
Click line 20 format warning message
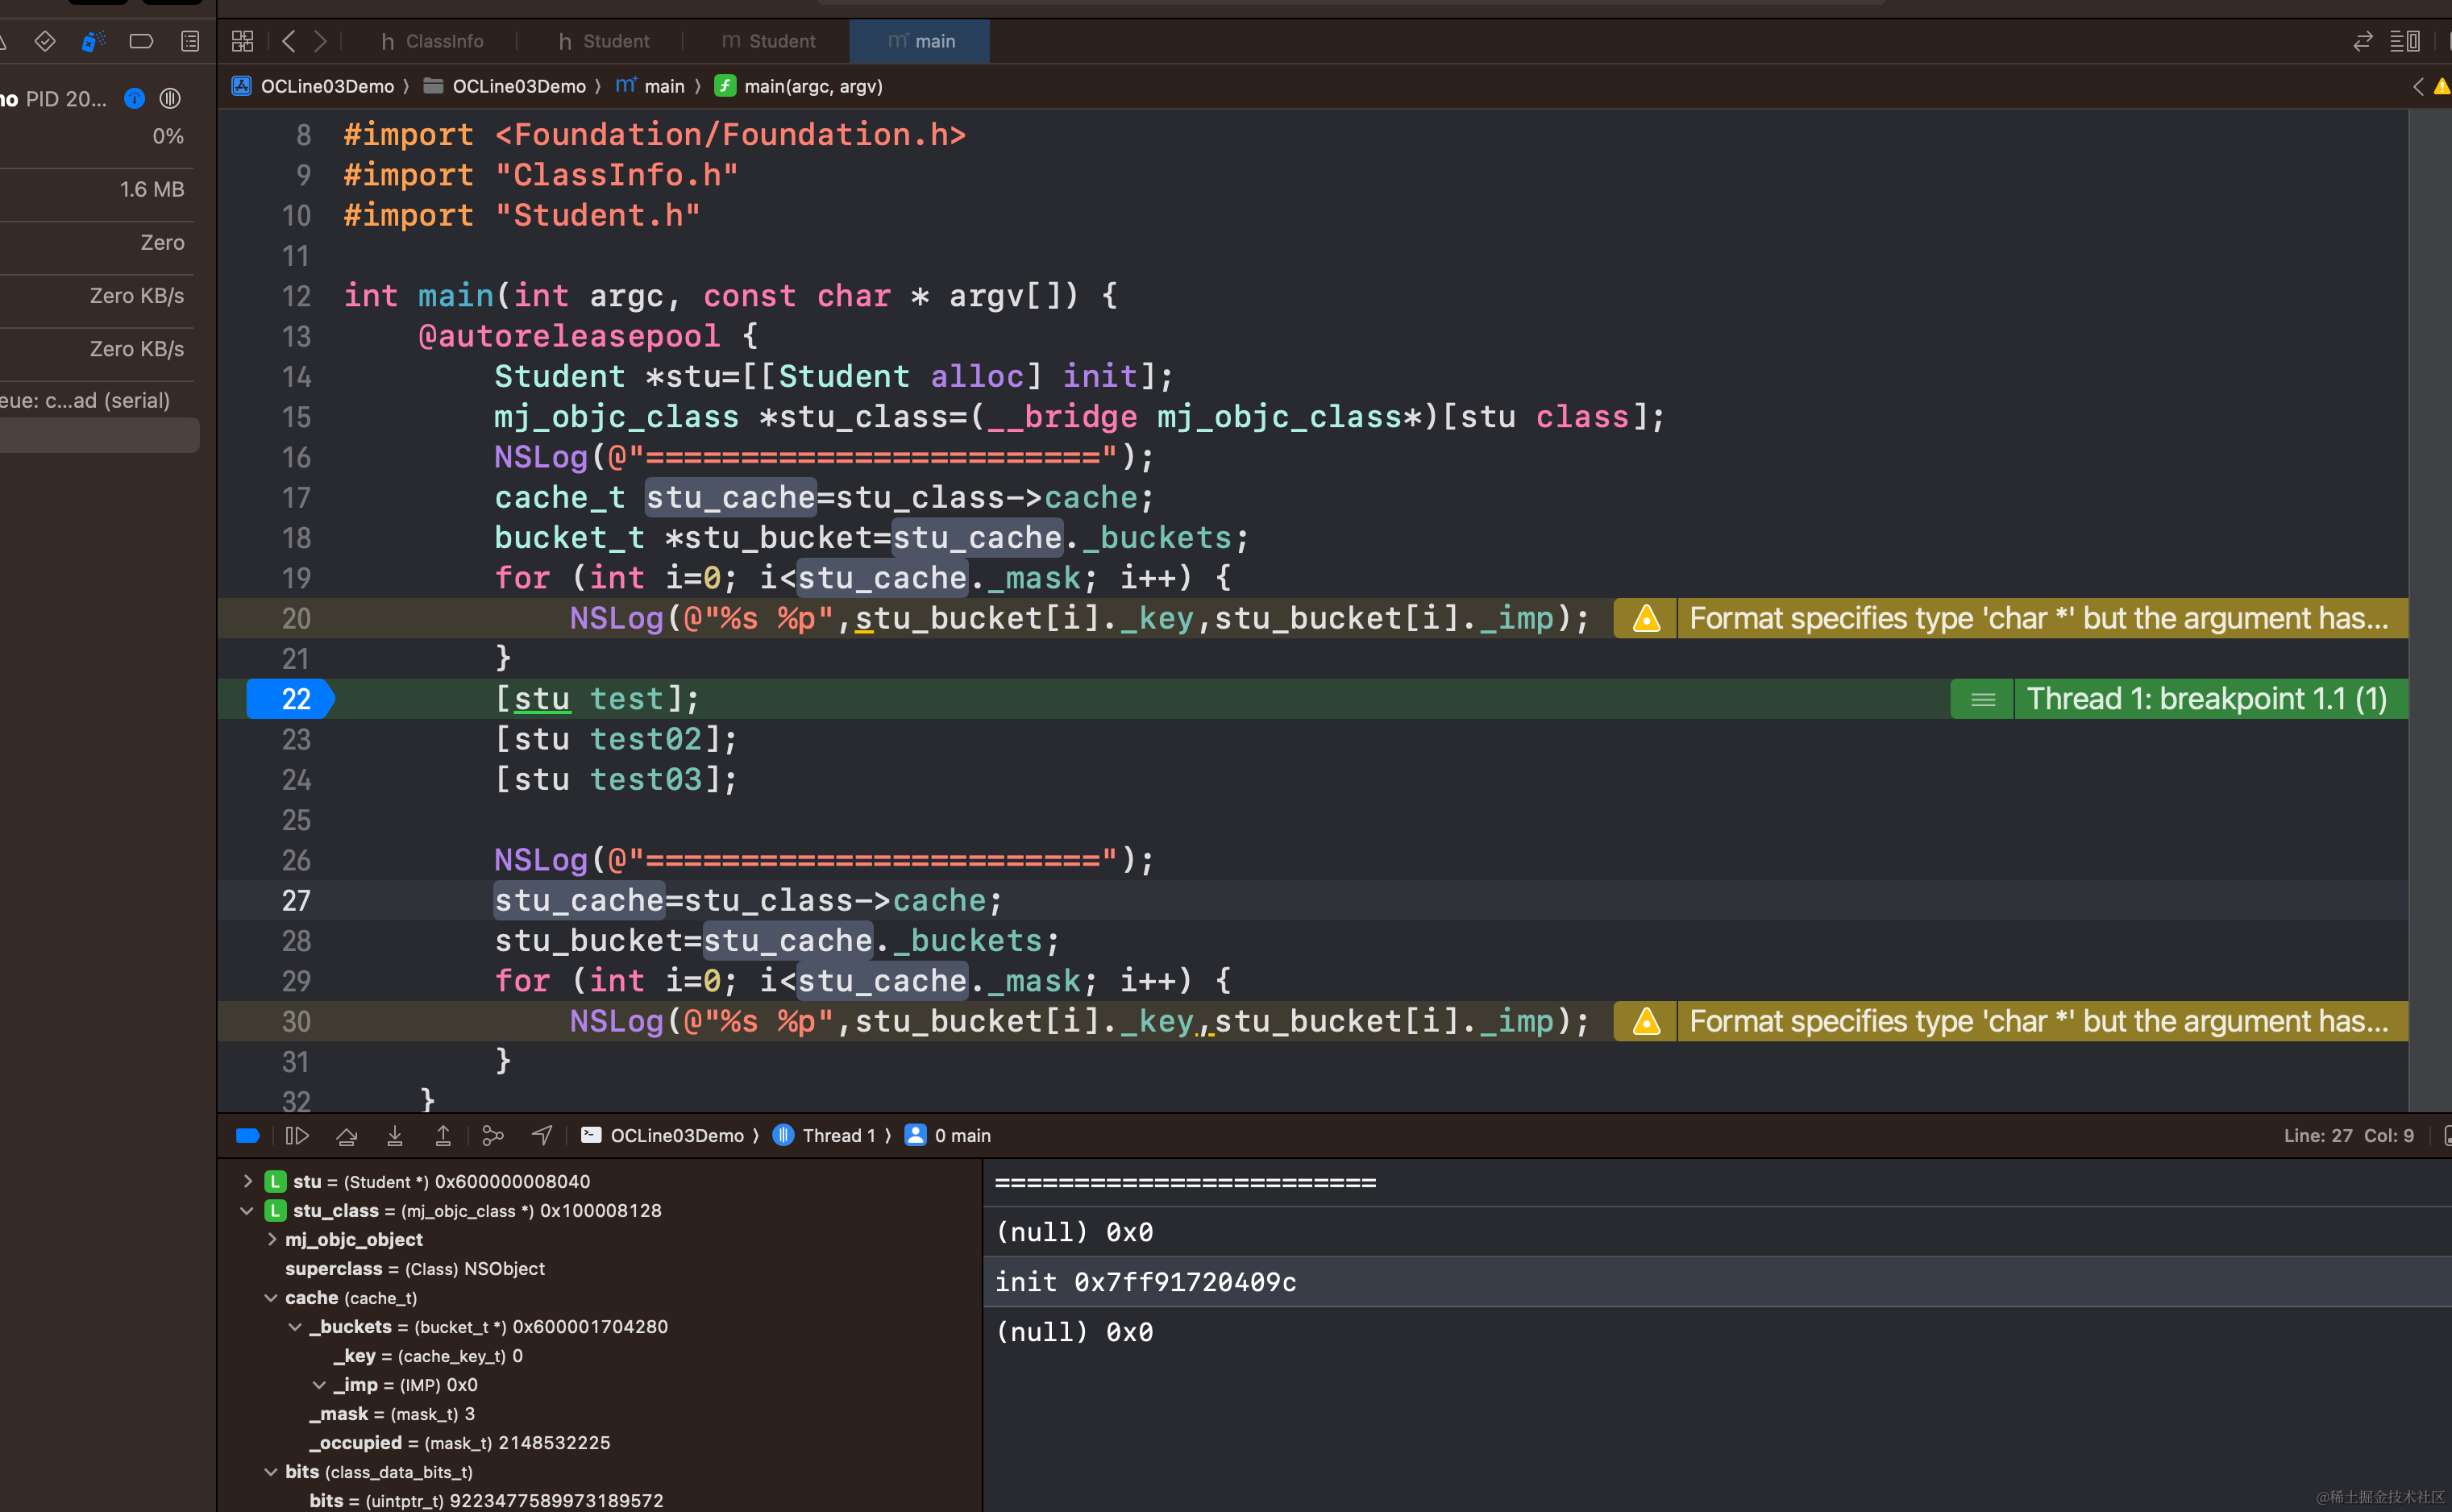click(2037, 618)
